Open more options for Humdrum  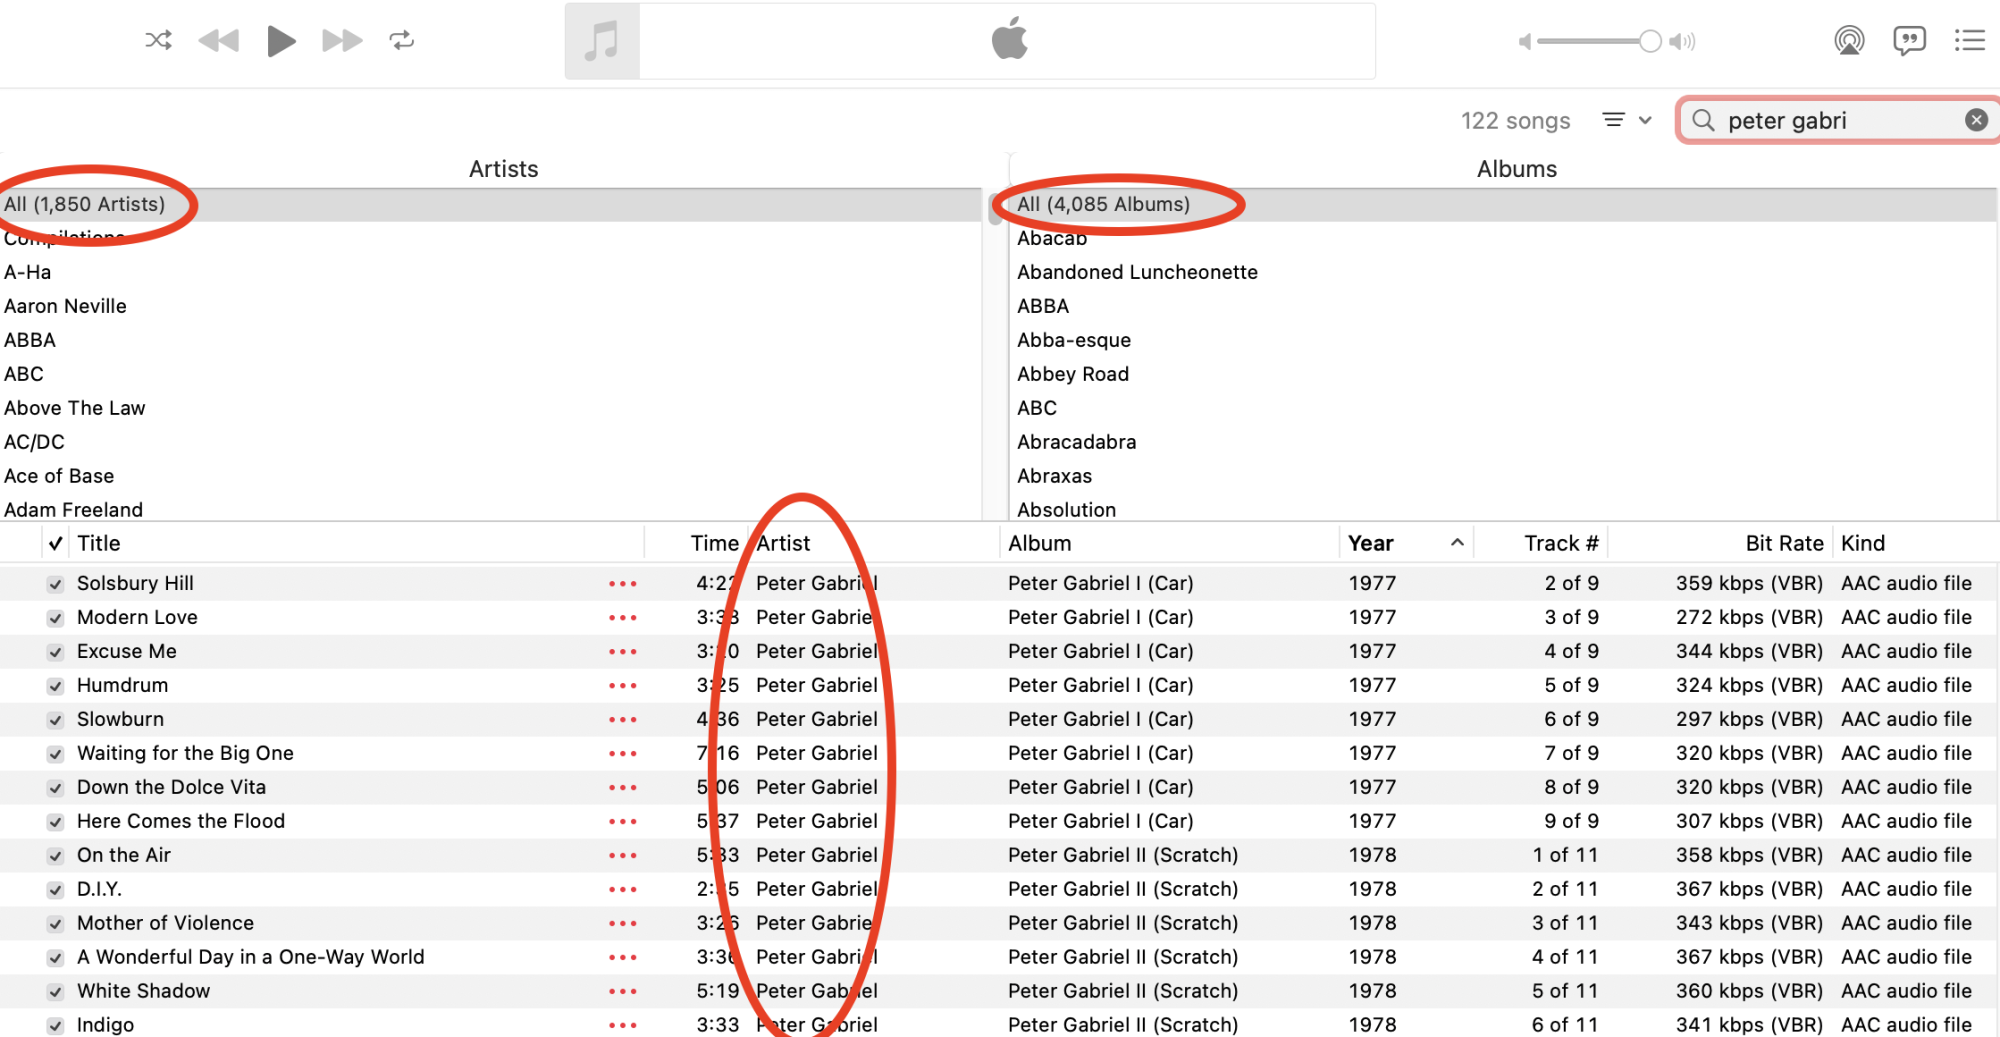[x=622, y=686]
